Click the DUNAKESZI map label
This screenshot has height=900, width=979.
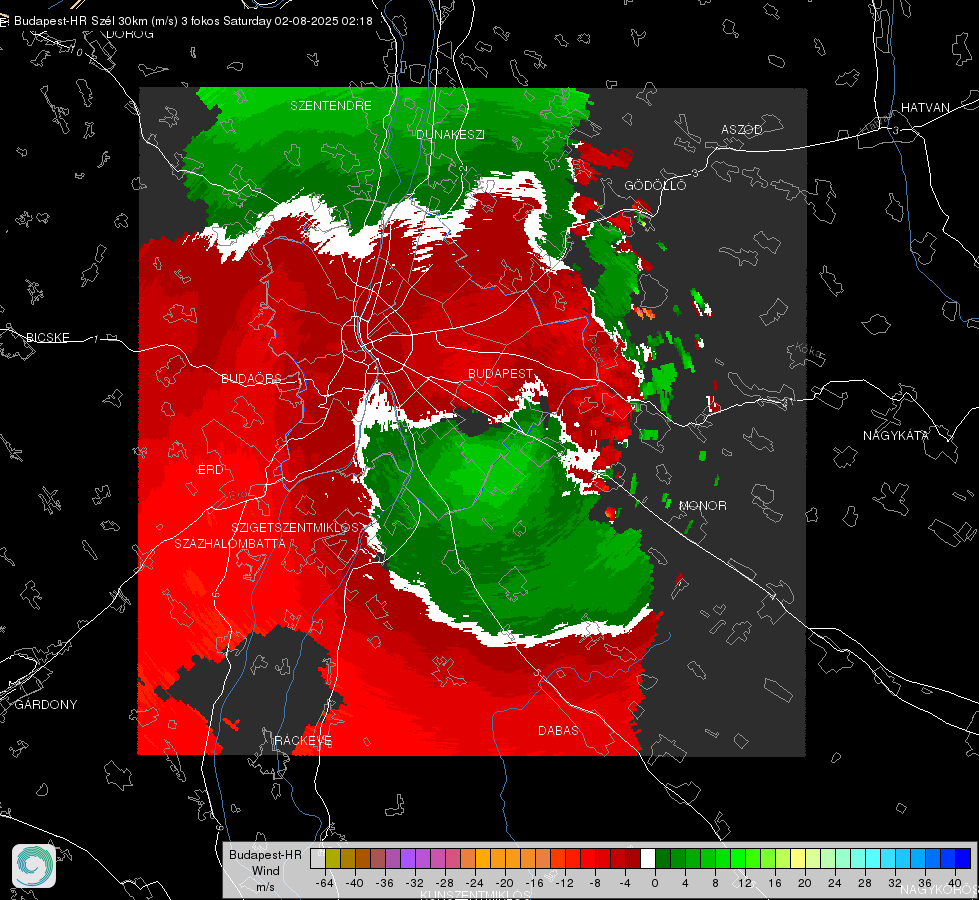point(450,134)
